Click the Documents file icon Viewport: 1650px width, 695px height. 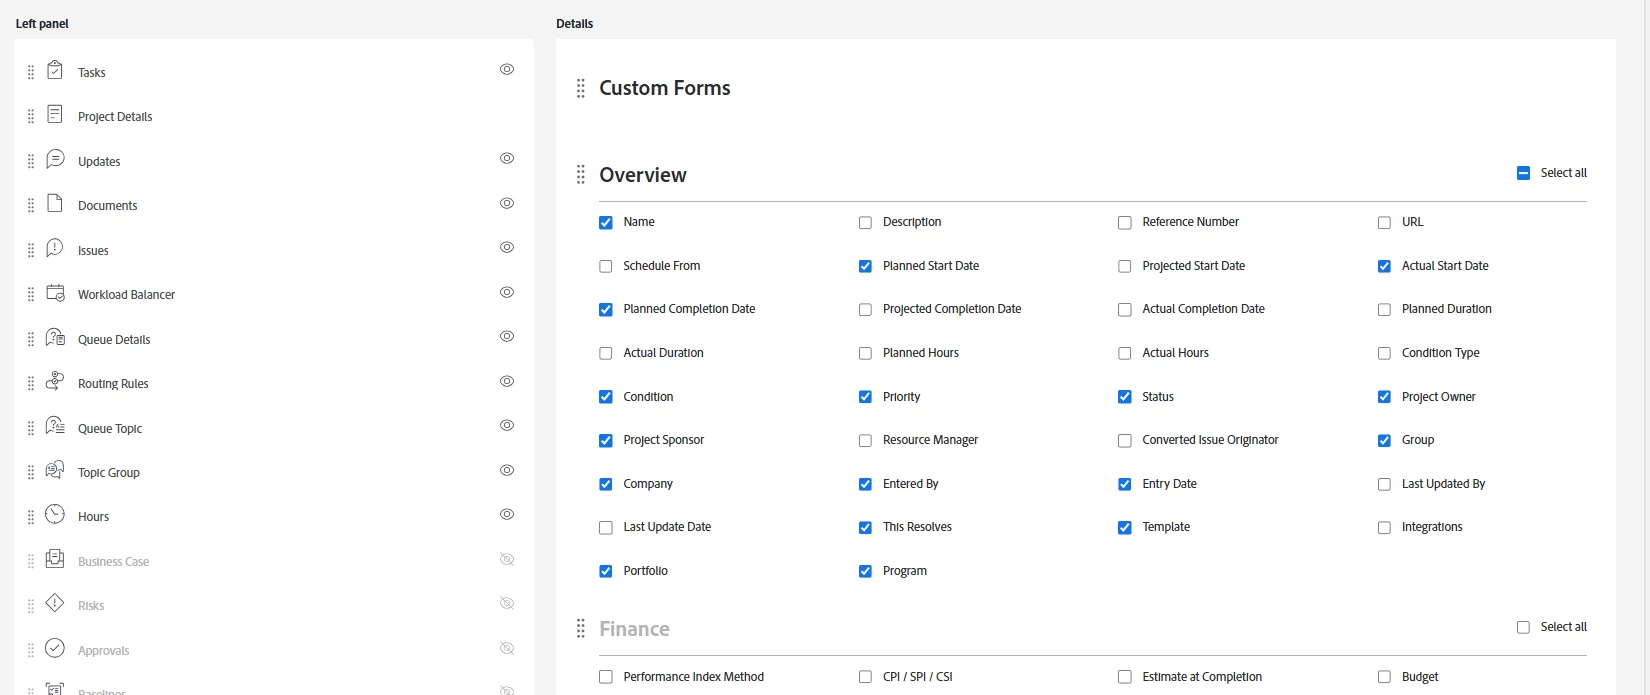click(55, 204)
